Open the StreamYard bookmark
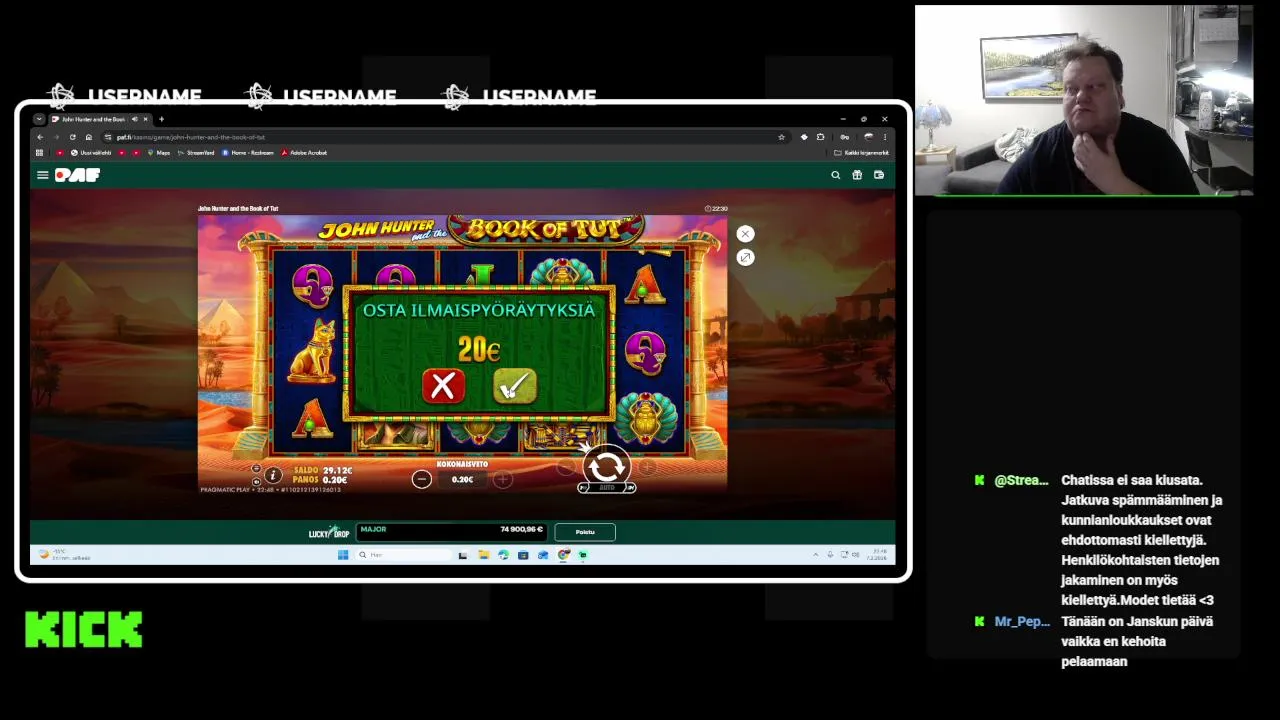 click(x=196, y=153)
